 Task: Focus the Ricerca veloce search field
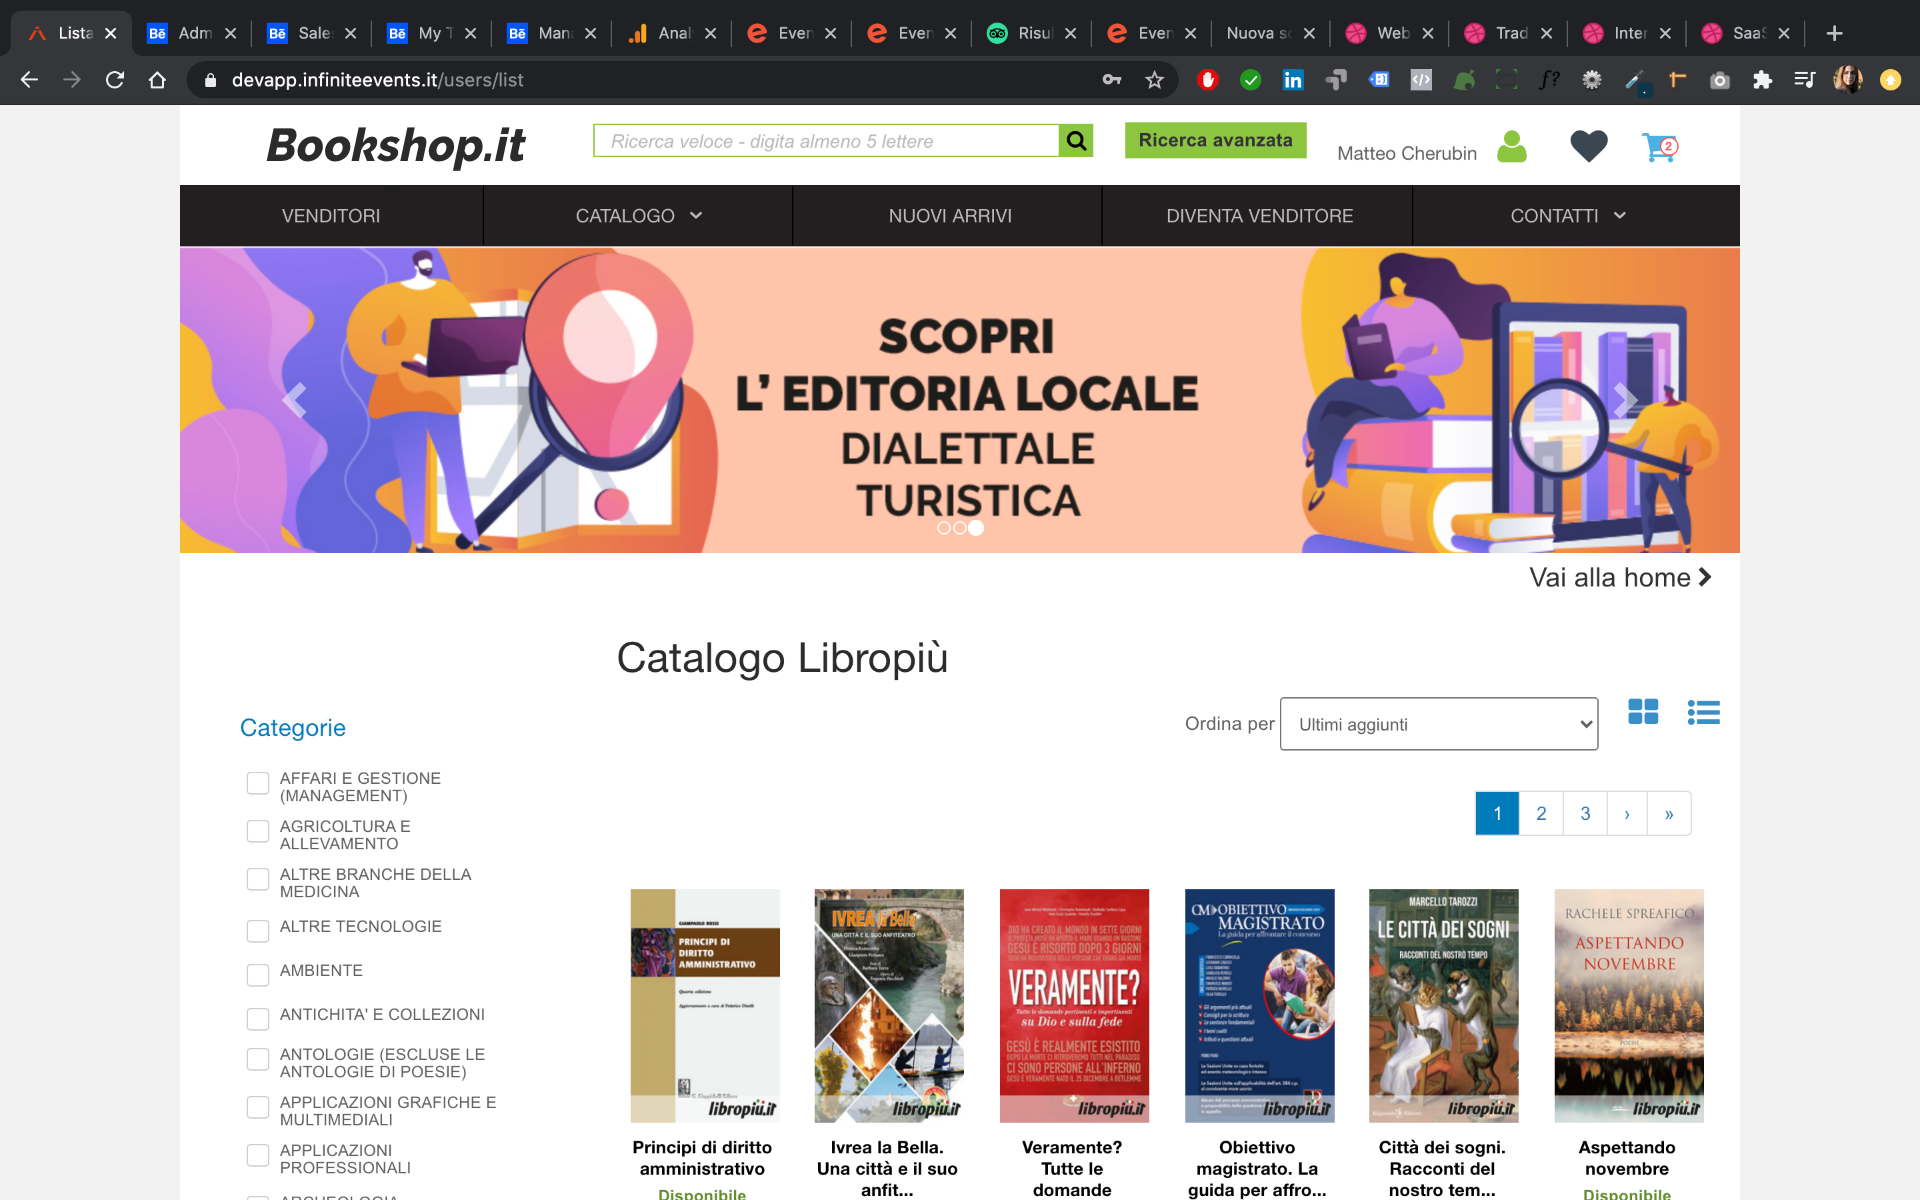point(826,141)
